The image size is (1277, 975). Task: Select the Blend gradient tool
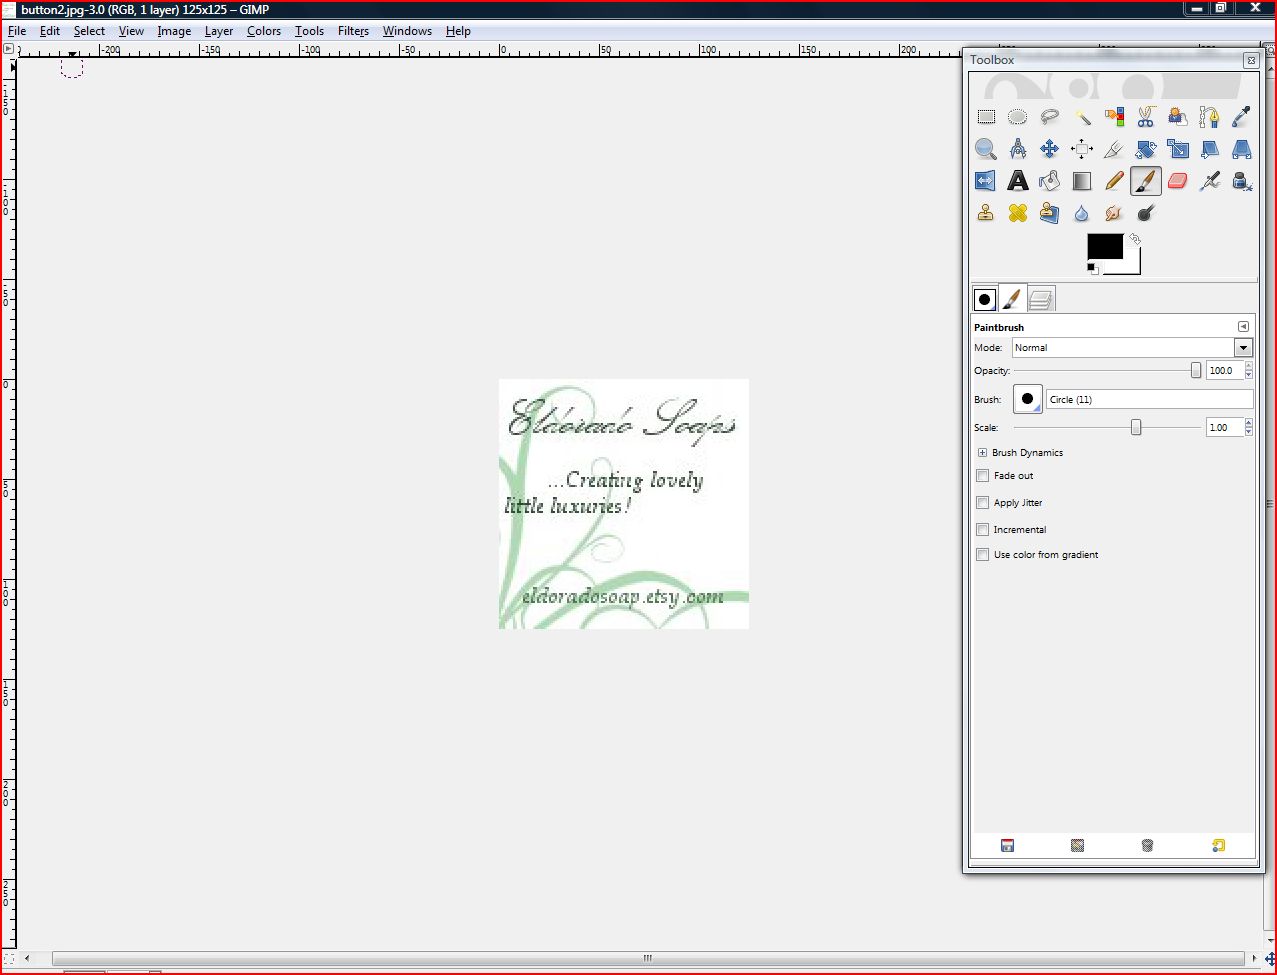pyautogui.click(x=1082, y=181)
